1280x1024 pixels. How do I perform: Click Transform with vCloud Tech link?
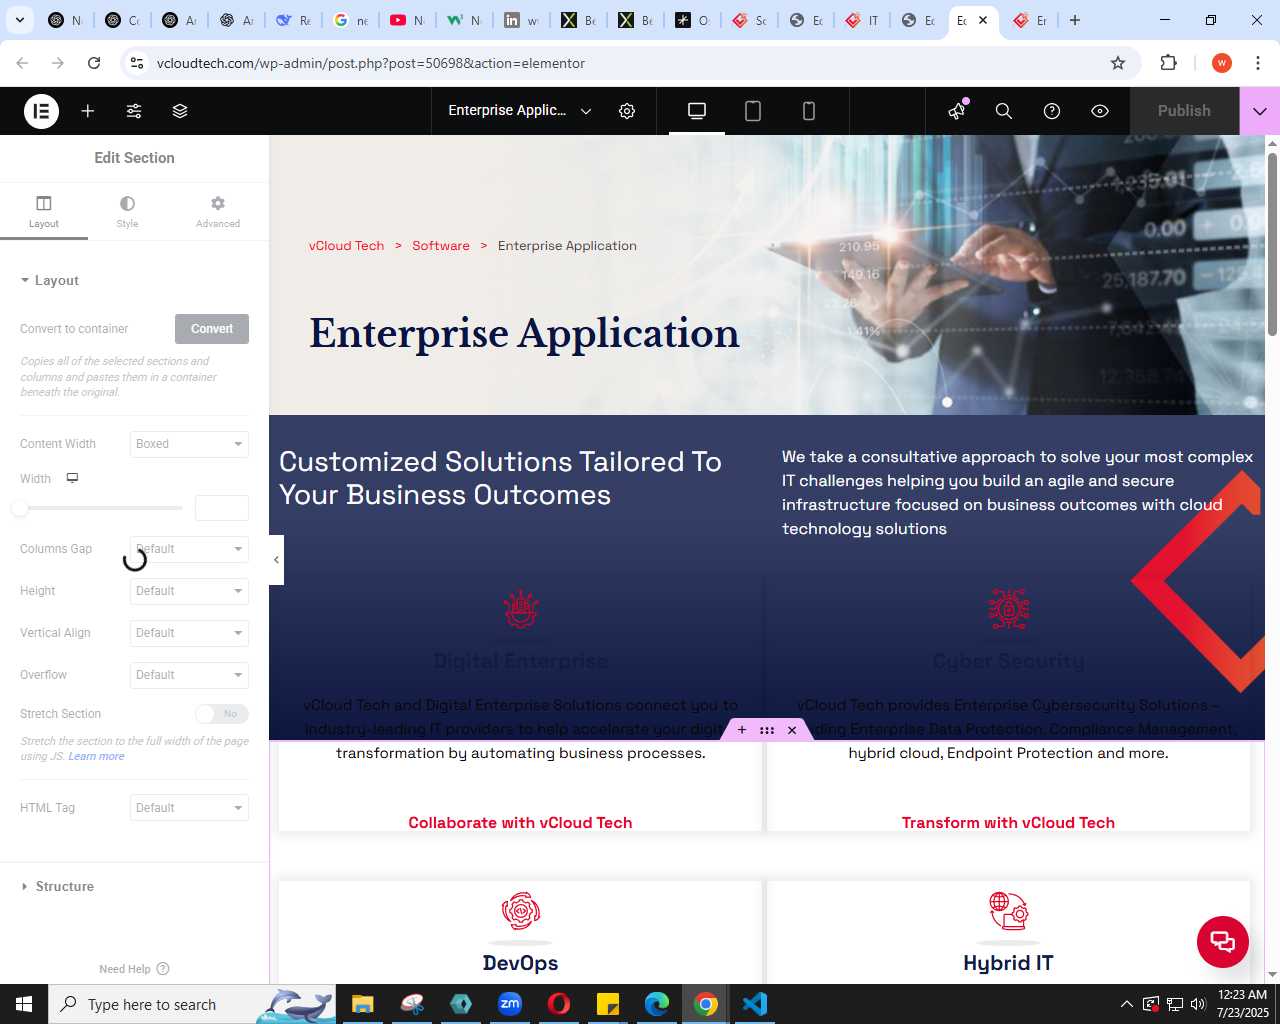[1008, 823]
